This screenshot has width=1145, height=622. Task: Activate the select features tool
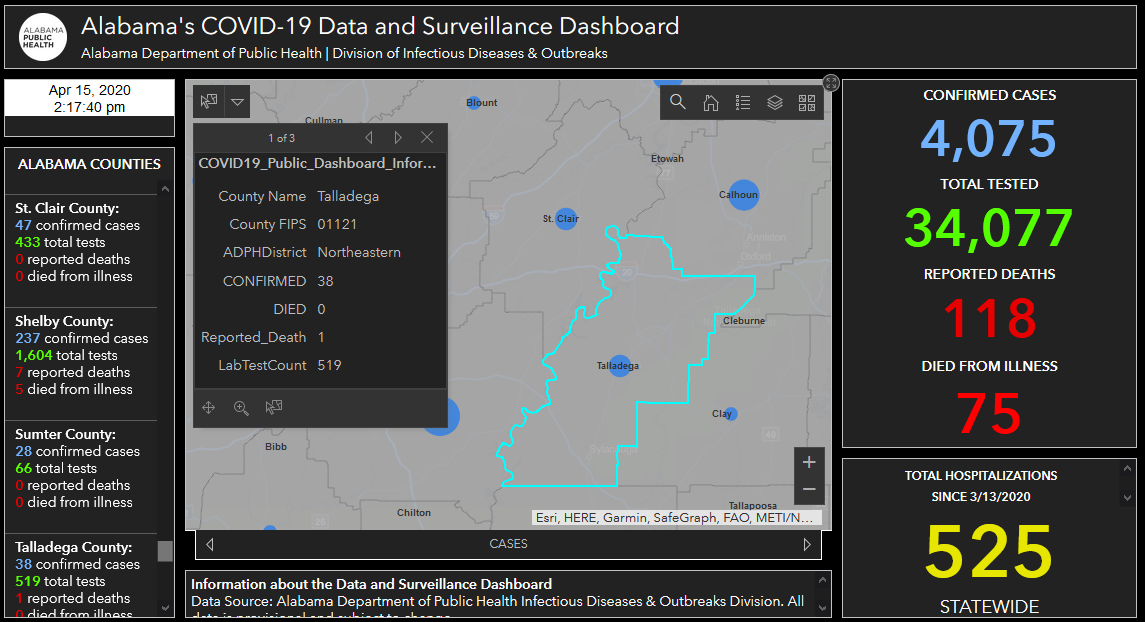(x=209, y=101)
